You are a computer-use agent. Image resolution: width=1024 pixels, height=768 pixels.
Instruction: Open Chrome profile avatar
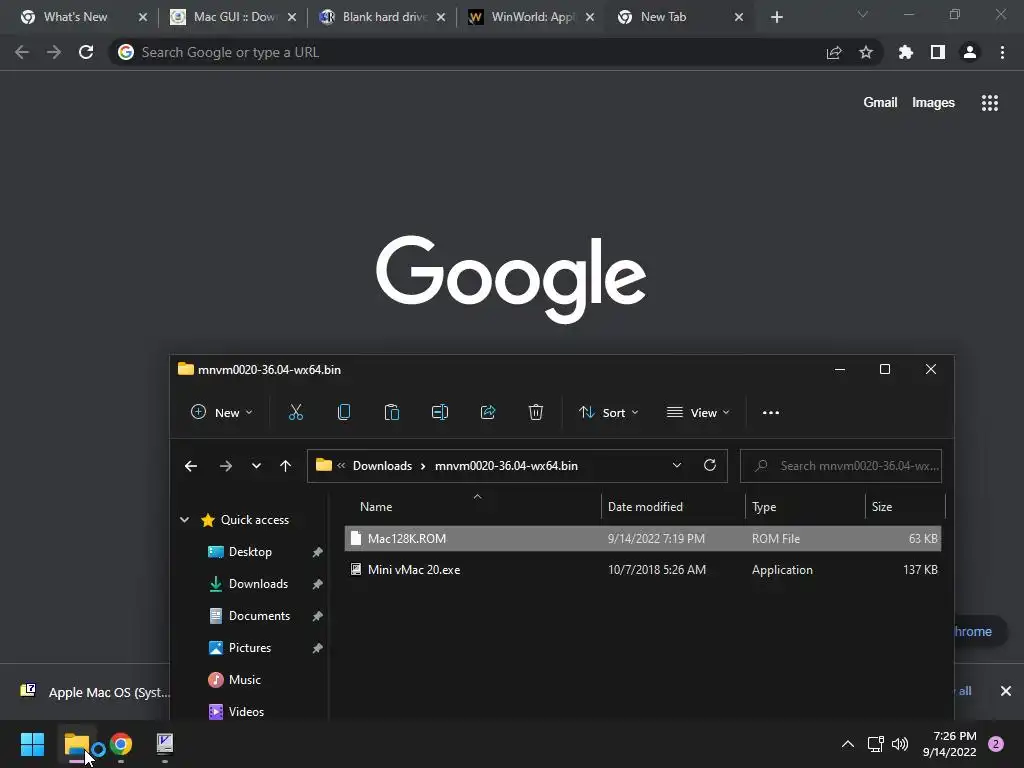coord(970,52)
